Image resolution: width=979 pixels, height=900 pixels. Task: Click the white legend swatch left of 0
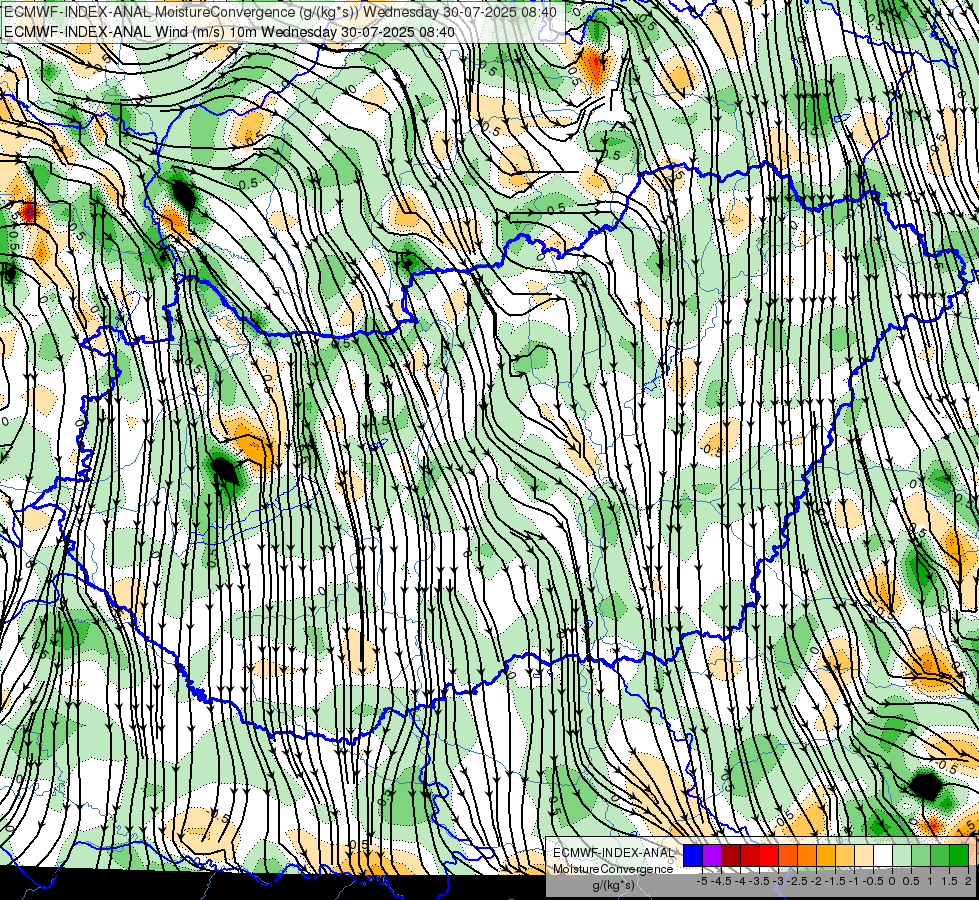click(883, 856)
